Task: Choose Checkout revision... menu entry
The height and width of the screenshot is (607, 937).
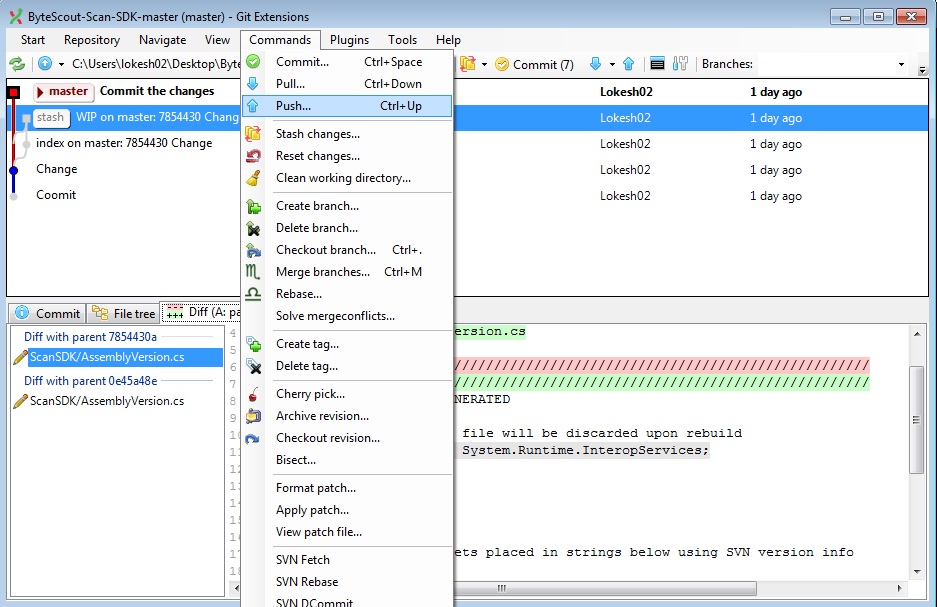Action: (x=347, y=438)
